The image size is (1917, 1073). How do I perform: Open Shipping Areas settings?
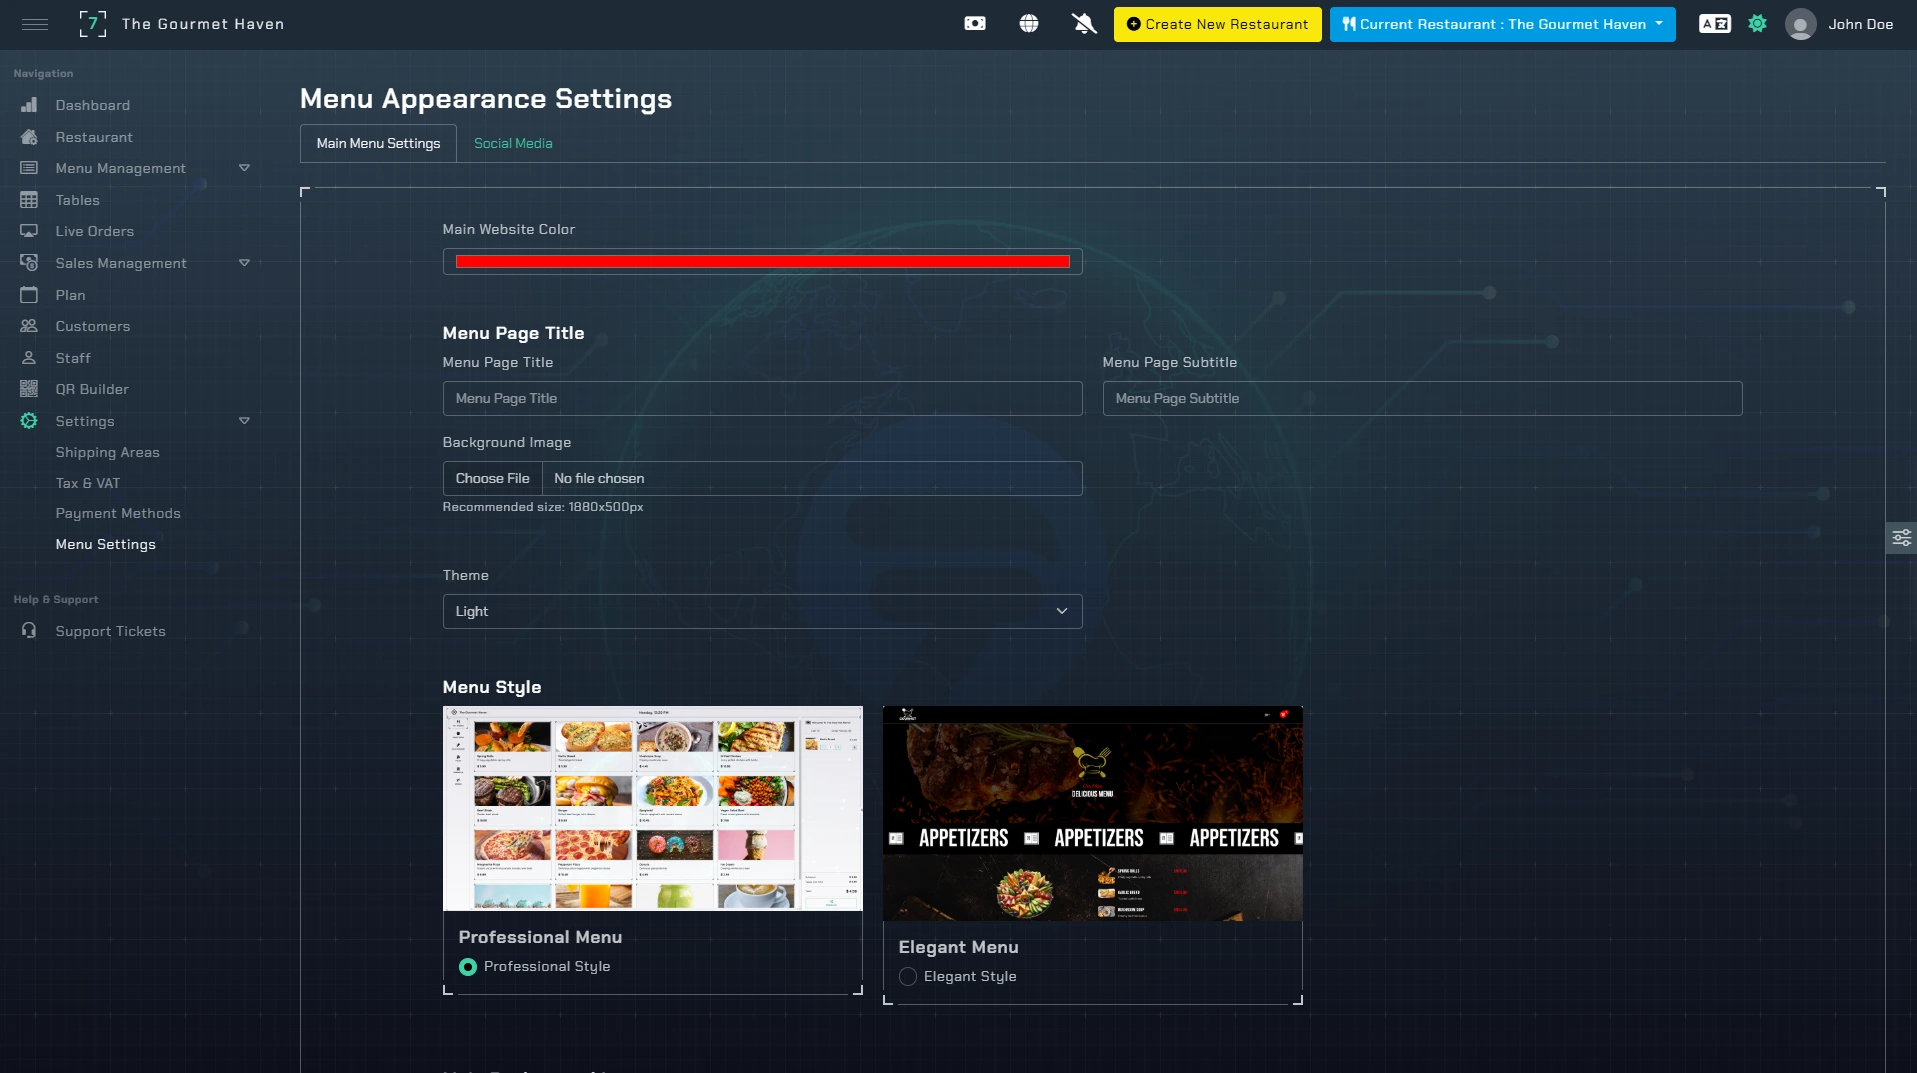coord(108,452)
